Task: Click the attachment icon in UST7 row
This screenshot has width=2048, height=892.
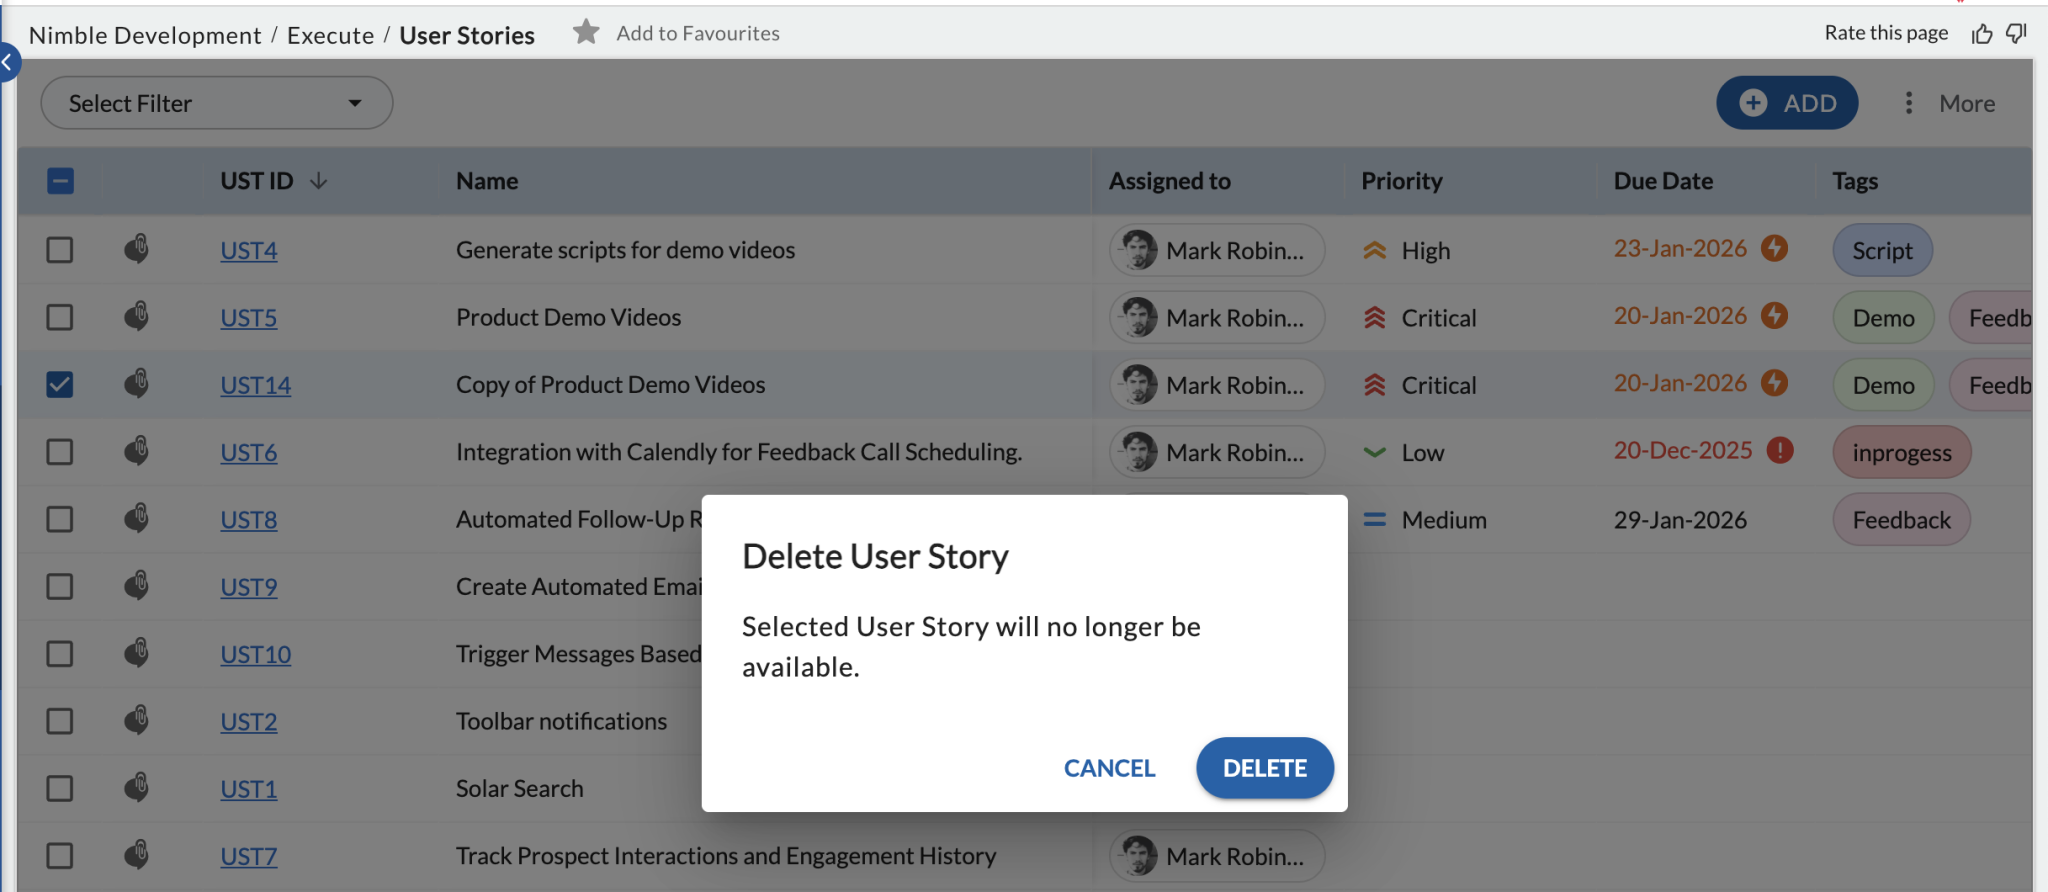Action: [x=137, y=856]
